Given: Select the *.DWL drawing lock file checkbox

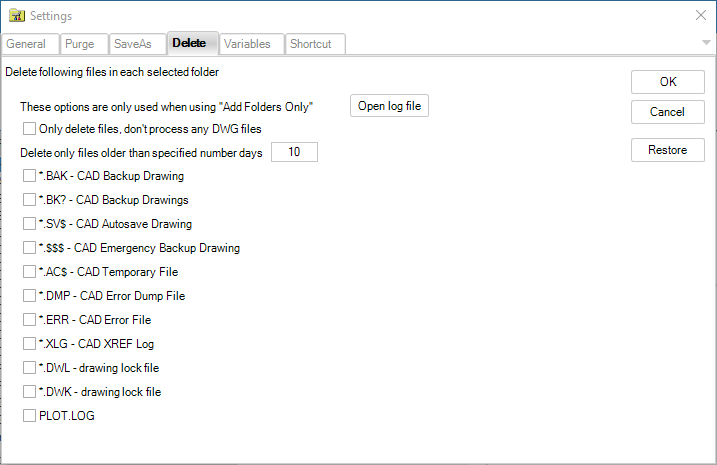Looking at the screenshot, I should [29, 368].
